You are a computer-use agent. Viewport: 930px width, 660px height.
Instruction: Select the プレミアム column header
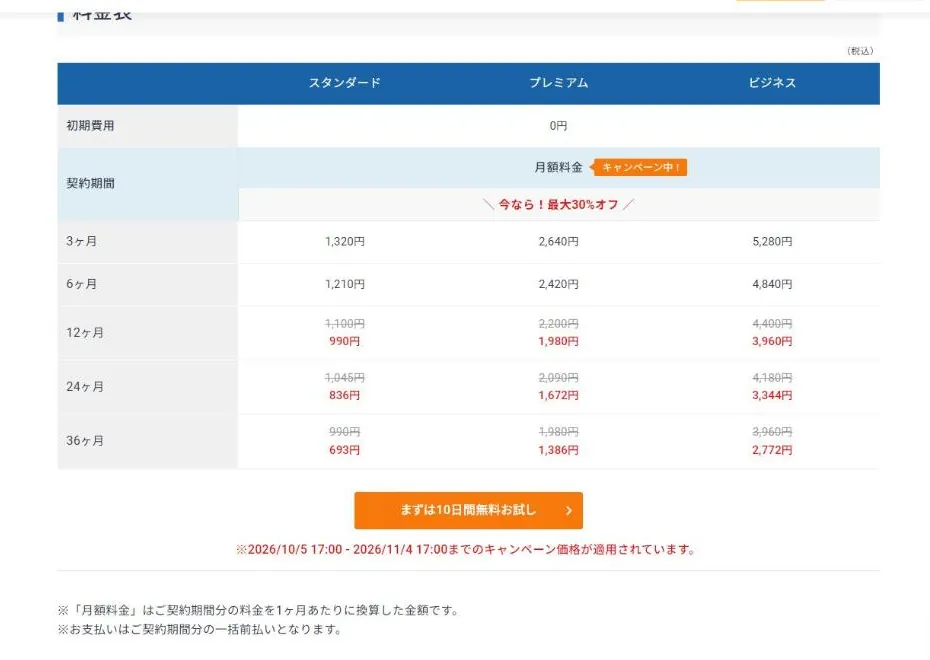(559, 82)
